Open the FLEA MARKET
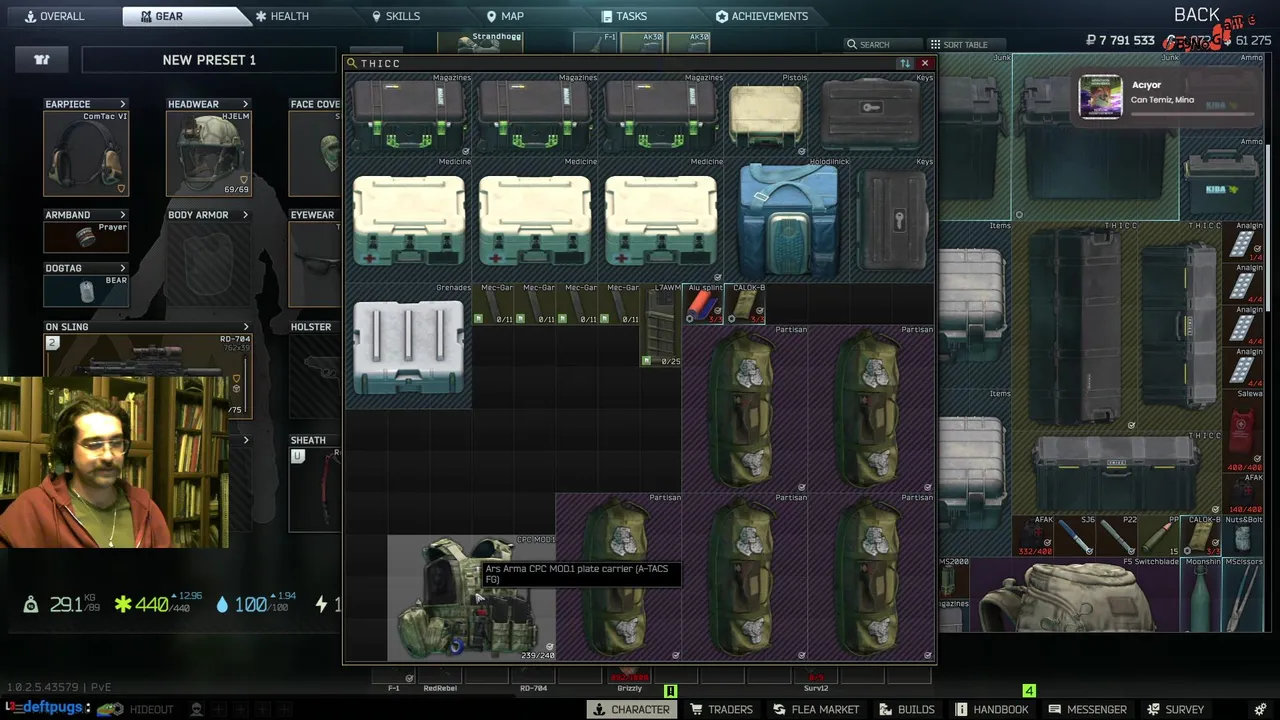Image resolution: width=1280 pixels, height=720 pixels. tap(816, 709)
